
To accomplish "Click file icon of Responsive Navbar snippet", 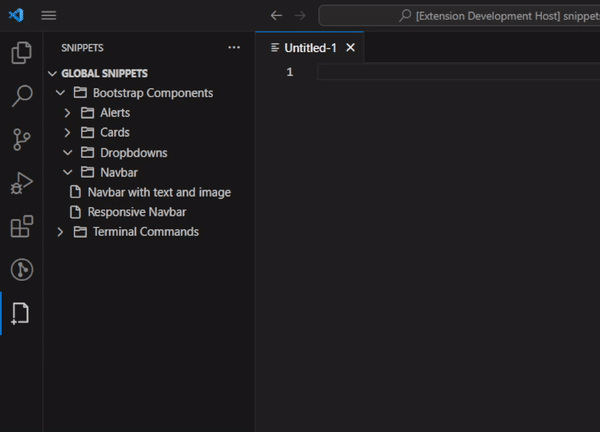I will (75, 212).
